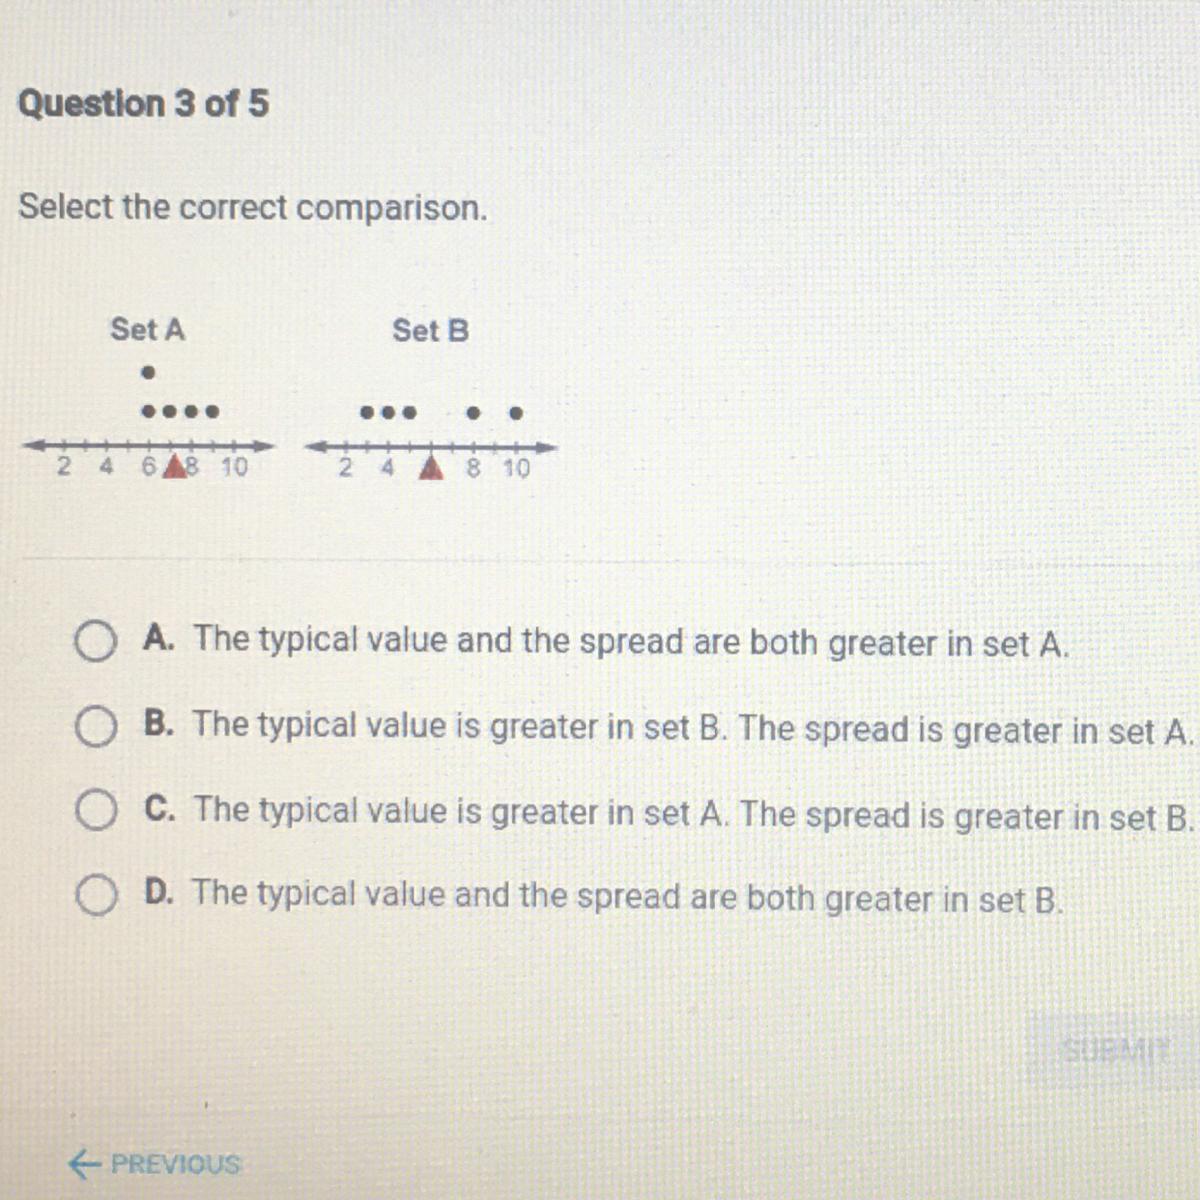Viewport: 1200px width, 1200px height.
Task: Click the red triangle on Set A
Action: tap(175, 466)
